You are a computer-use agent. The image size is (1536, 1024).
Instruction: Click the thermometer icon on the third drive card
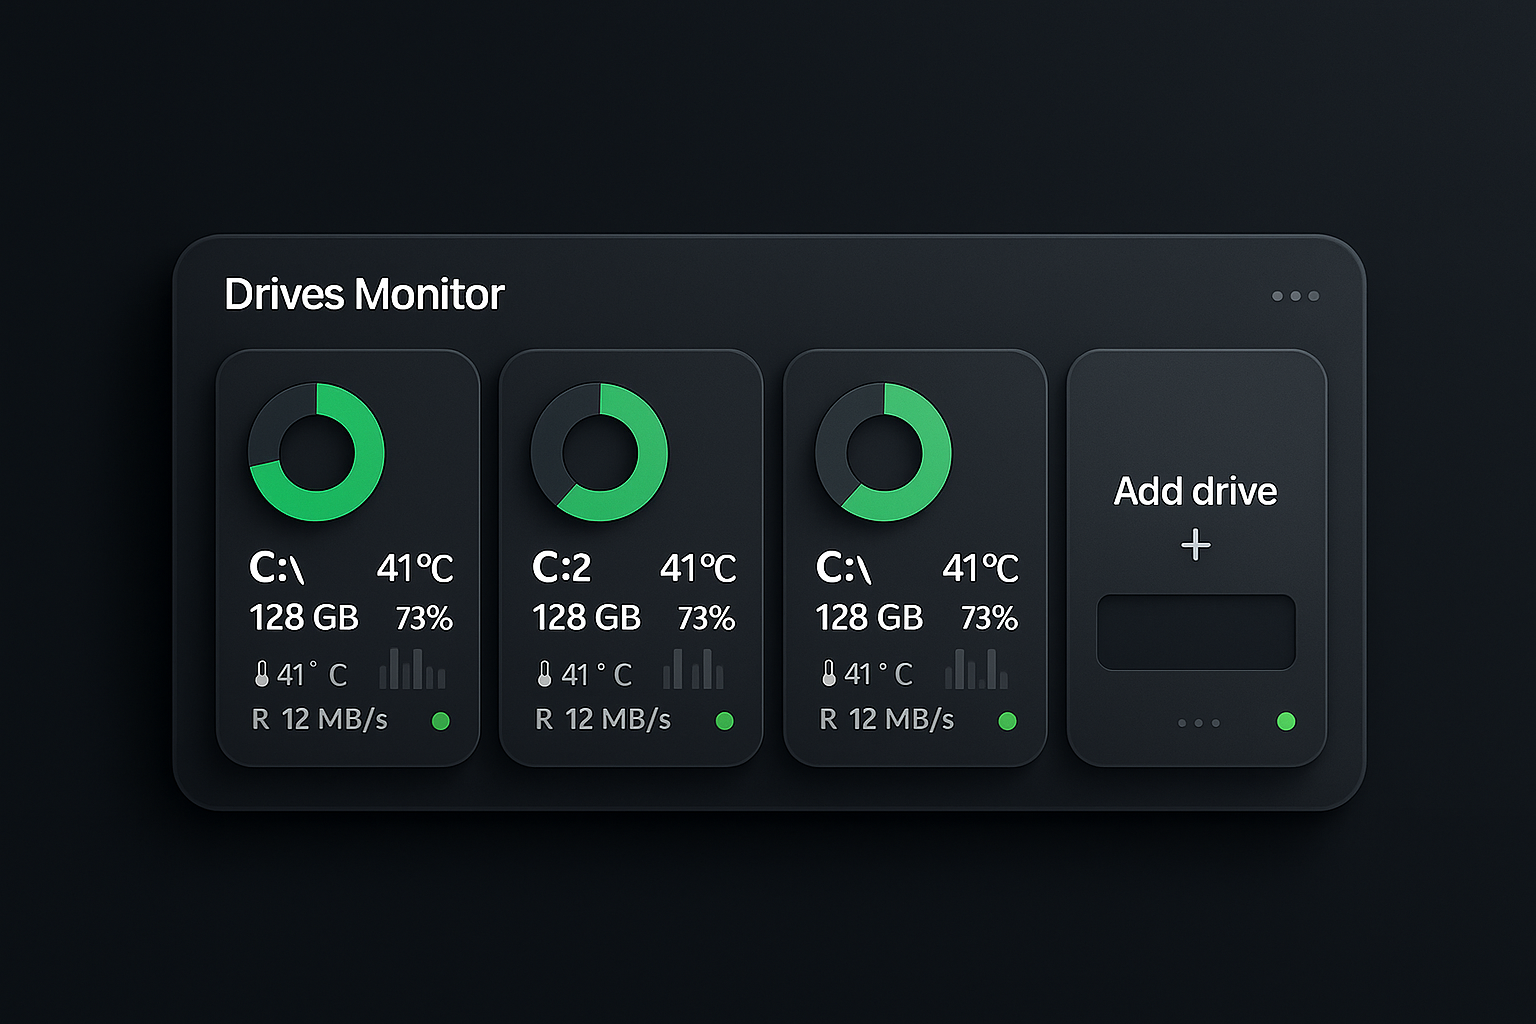click(828, 674)
